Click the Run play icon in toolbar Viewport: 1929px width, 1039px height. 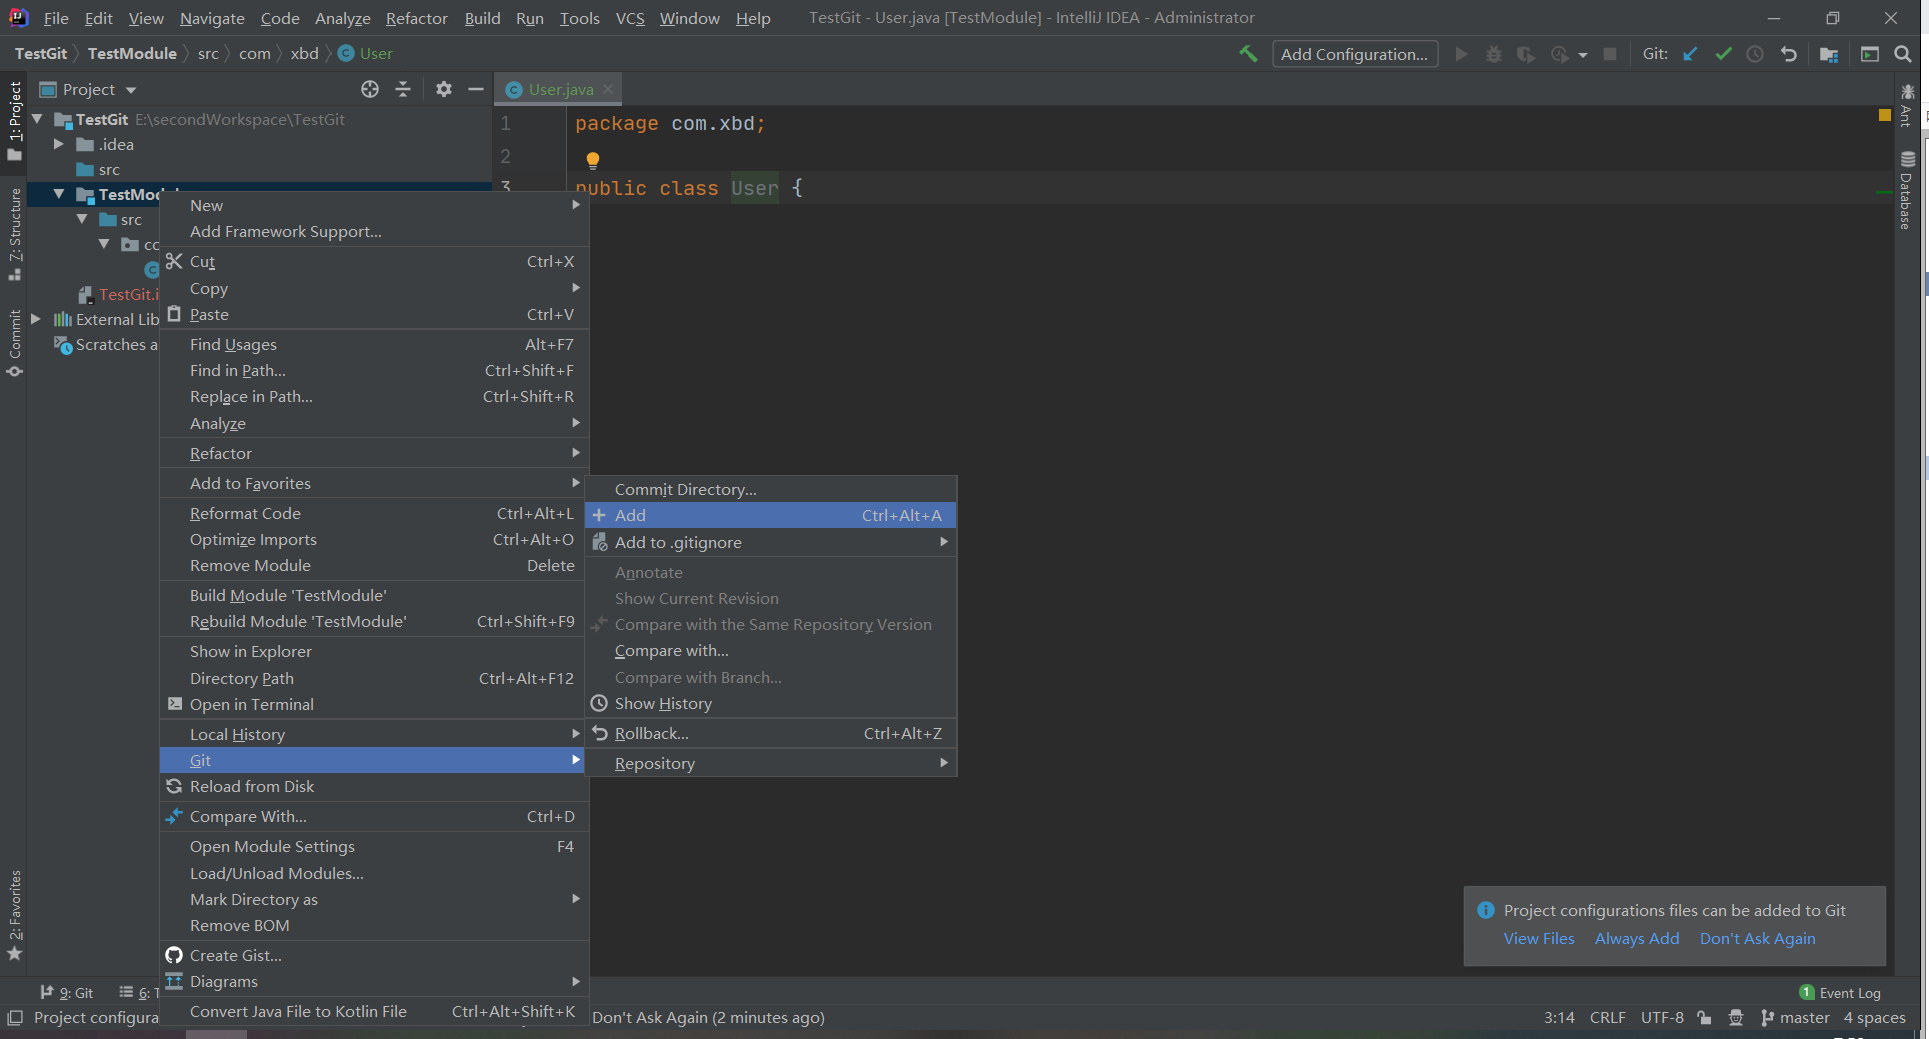coord(1461,54)
